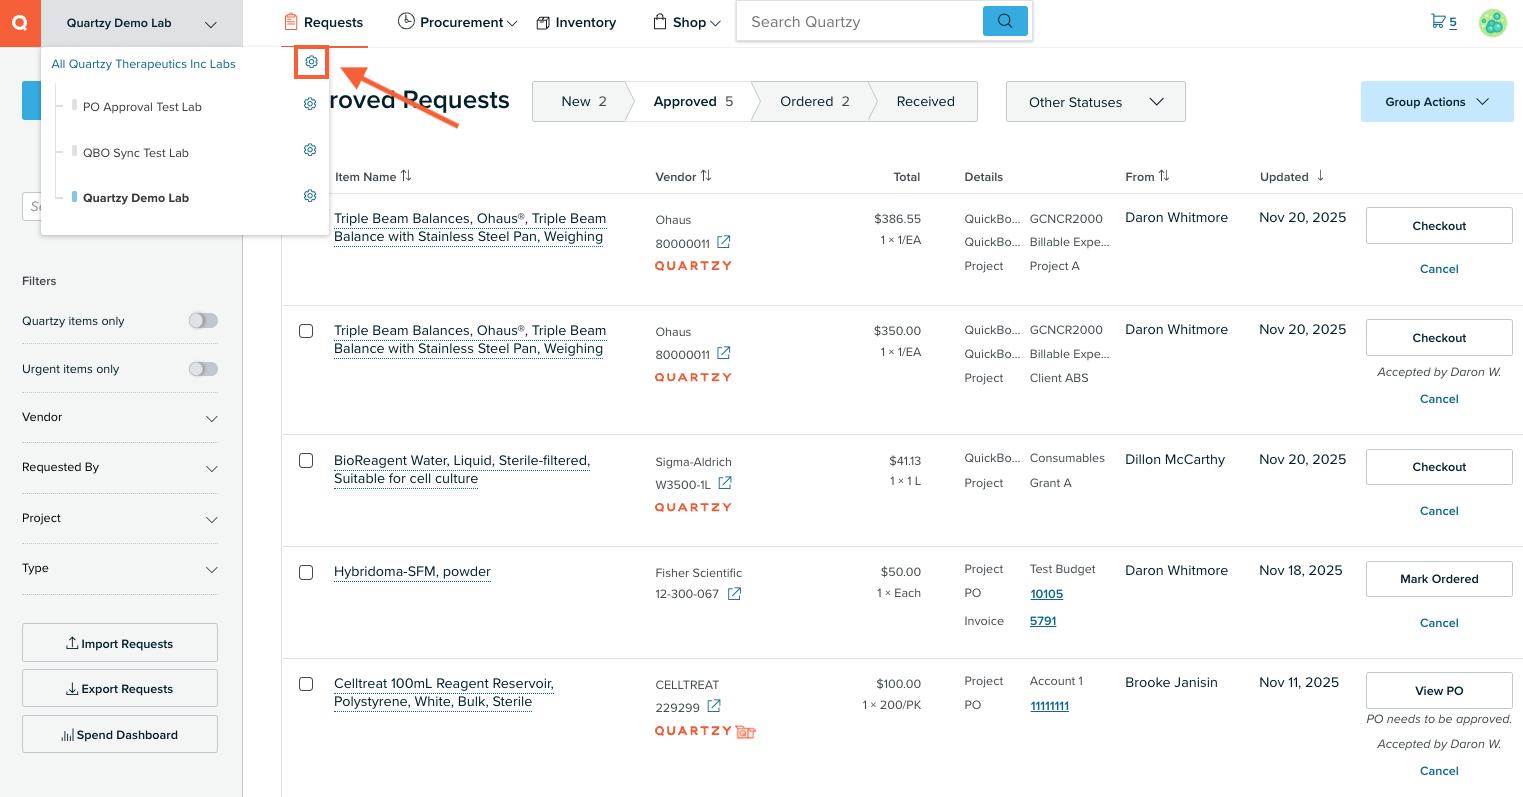Expand the Type filter

(120, 568)
